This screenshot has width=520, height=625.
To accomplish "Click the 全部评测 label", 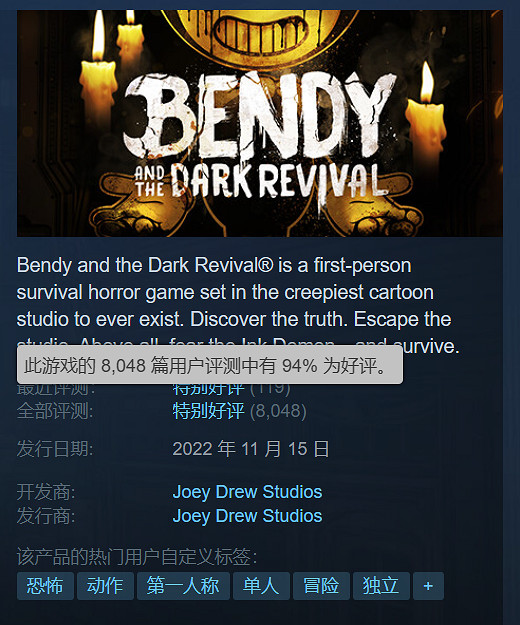I will pyautogui.click(x=55, y=411).
